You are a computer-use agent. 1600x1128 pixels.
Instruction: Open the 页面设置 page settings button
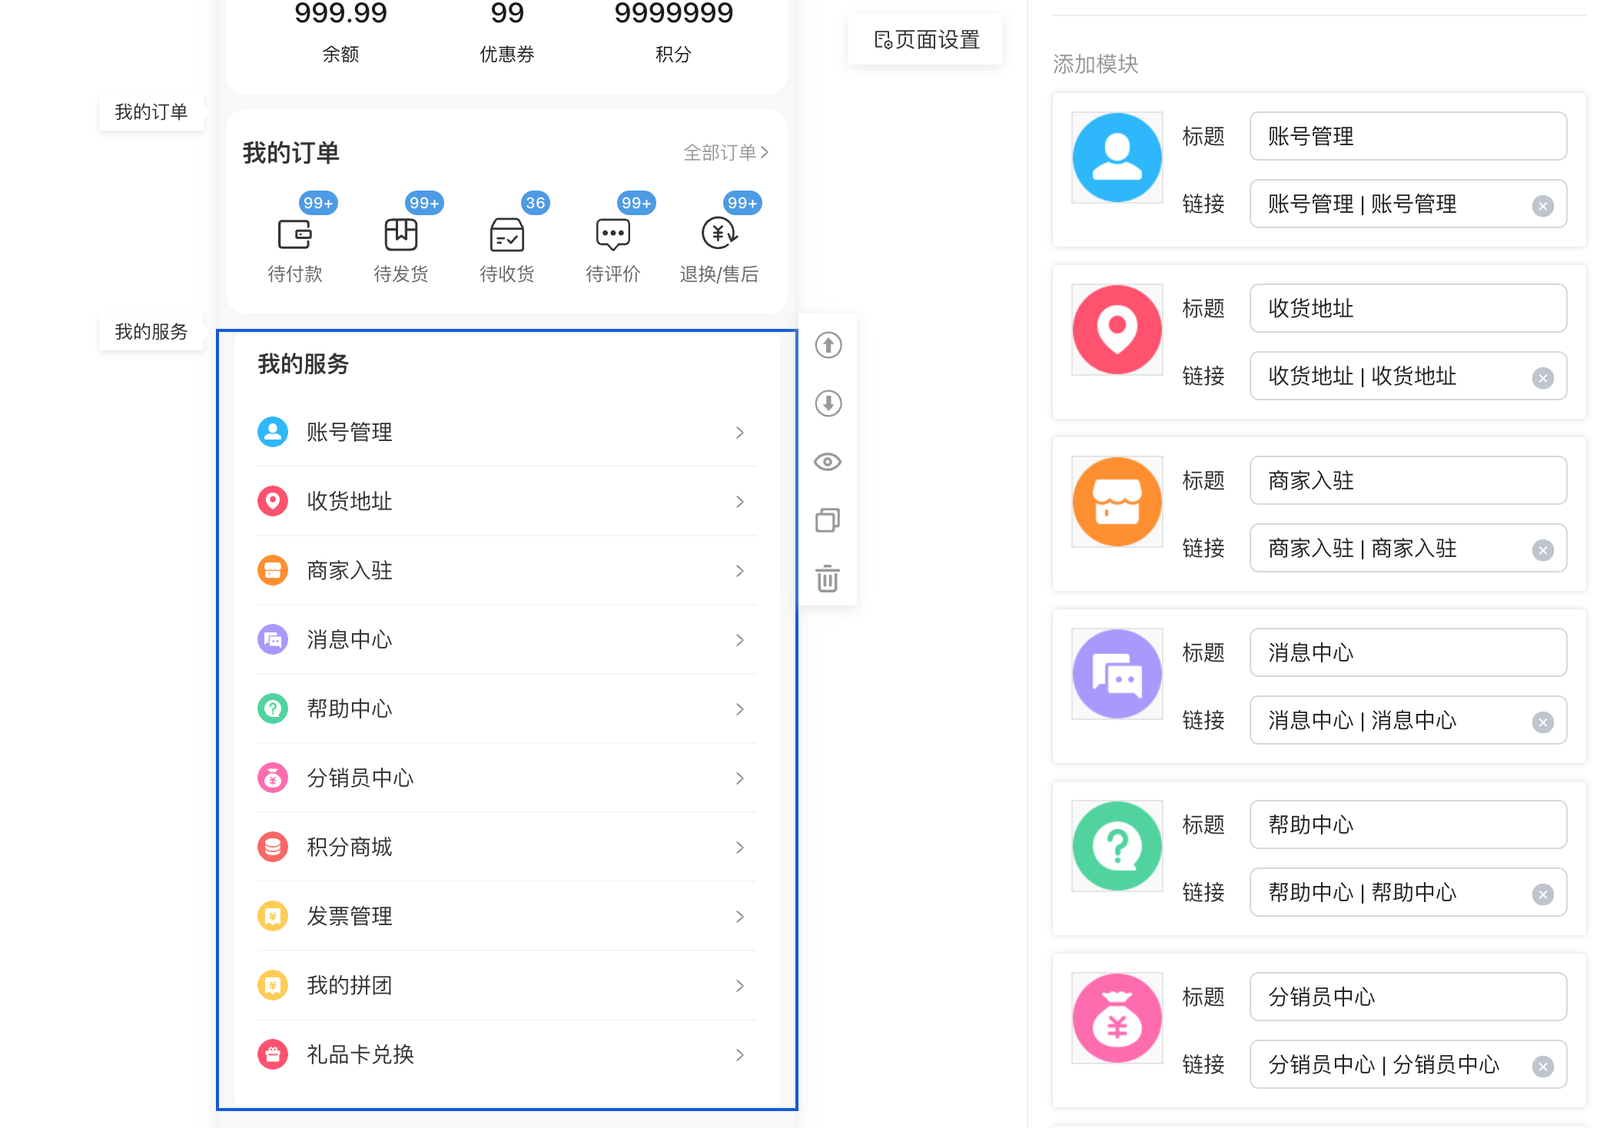926,40
